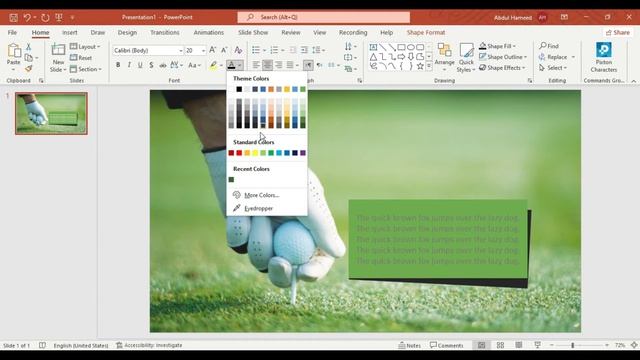Image resolution: width=640 pixels, height=360 pixels.
Task: Open the Comments pane
Action: point(447,345)
